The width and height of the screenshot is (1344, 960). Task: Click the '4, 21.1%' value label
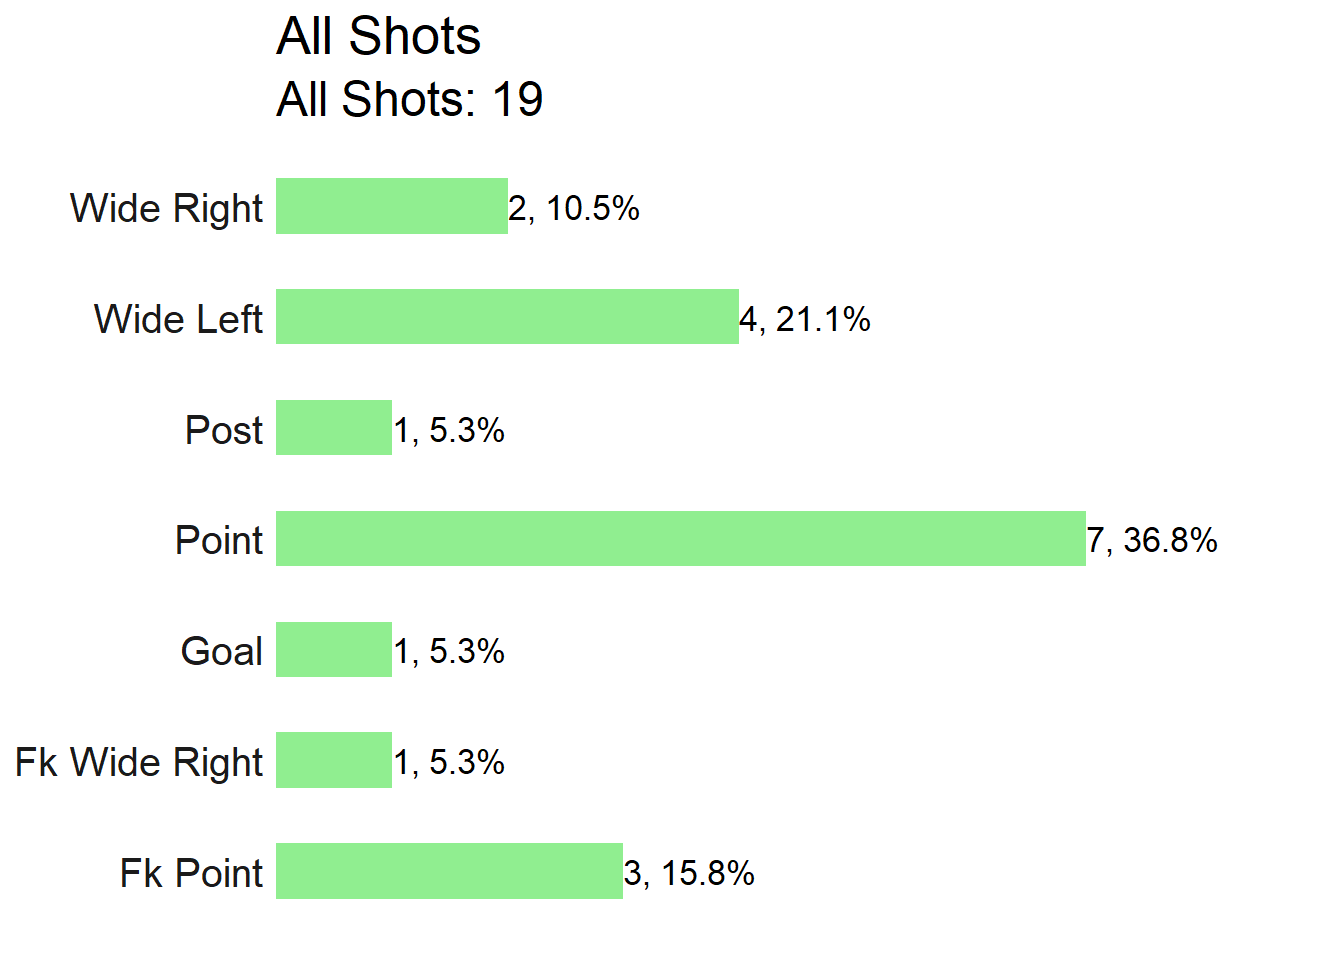(805, 320)
